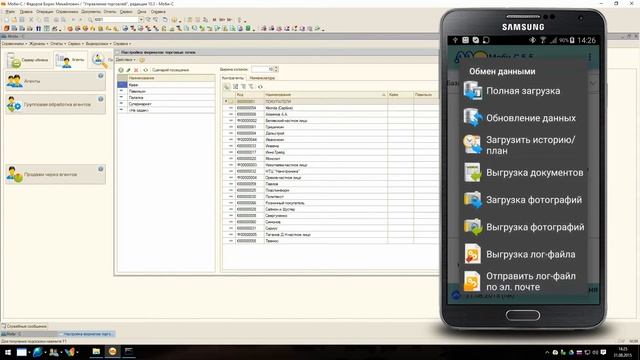Viewport: 640px width, 360px height.
Task: Expand the ПОКУПАТЕЛИ group row
Action: pyautogui.click(x=226, y=101)
